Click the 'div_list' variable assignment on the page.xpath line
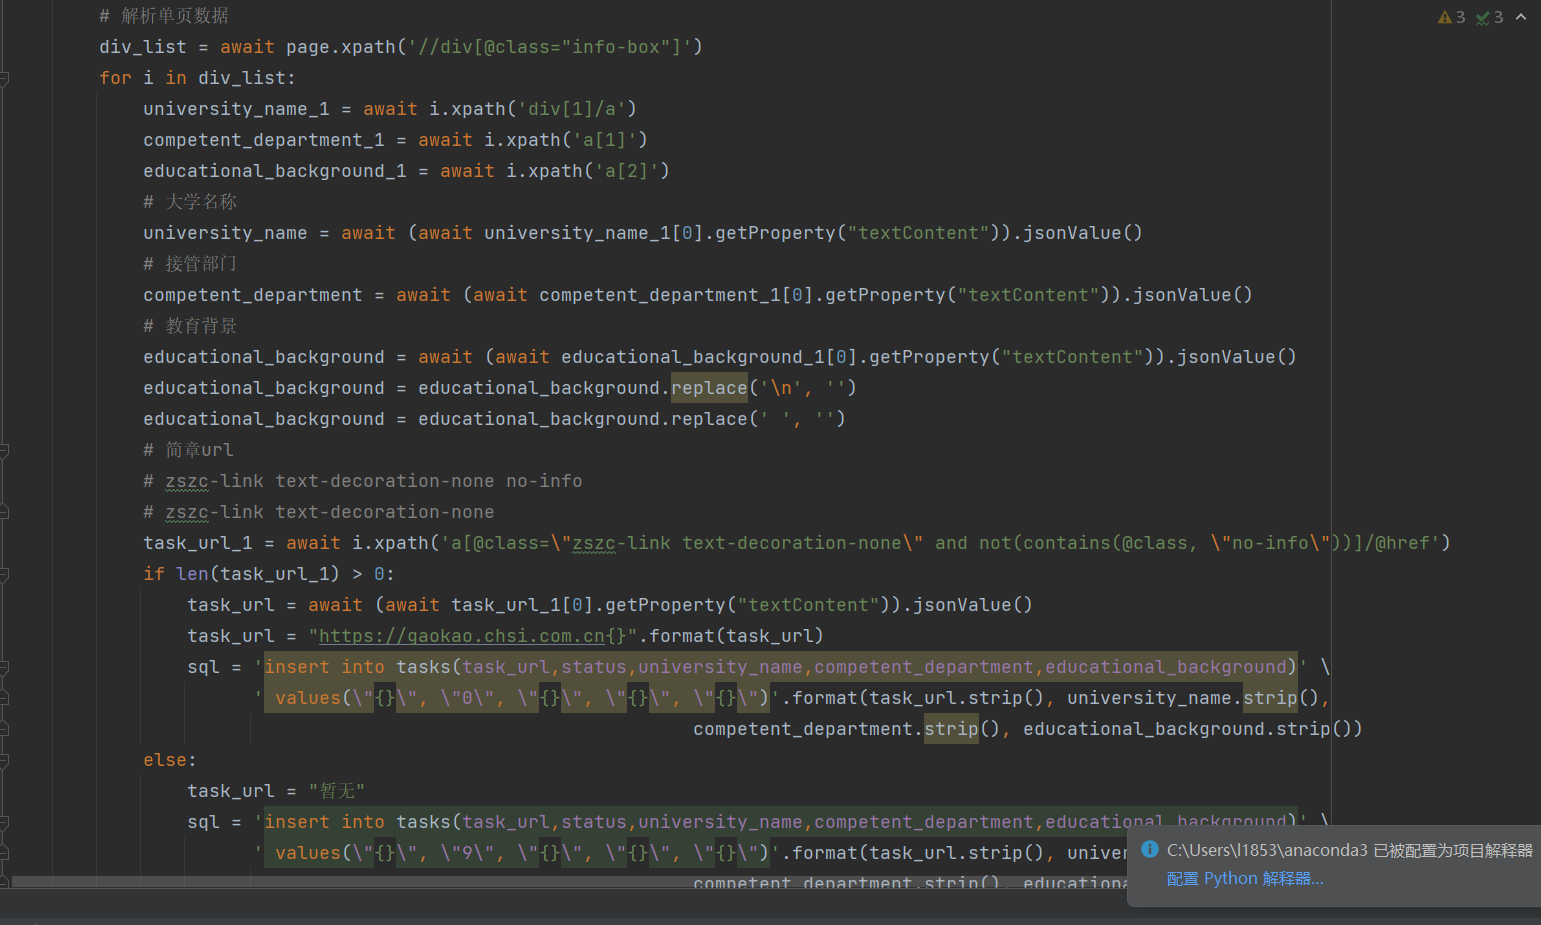 [143, 47]
